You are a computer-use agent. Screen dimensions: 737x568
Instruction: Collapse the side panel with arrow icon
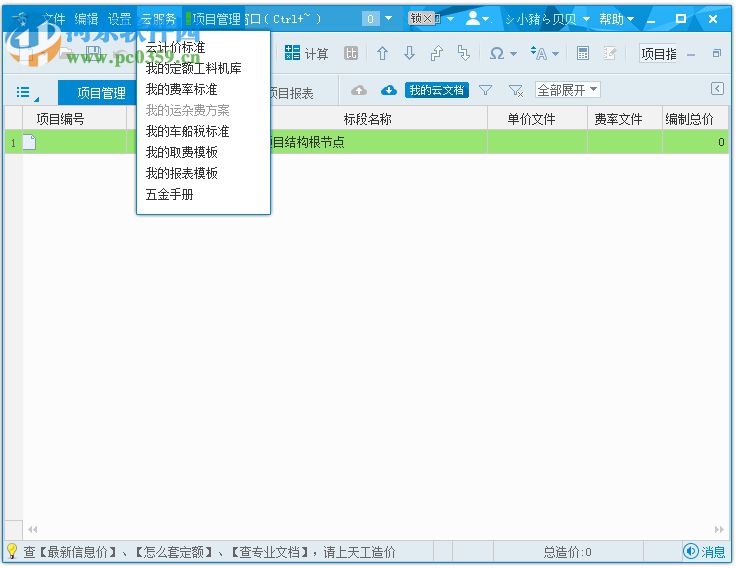pyautogui.click(x=717, y=88)
